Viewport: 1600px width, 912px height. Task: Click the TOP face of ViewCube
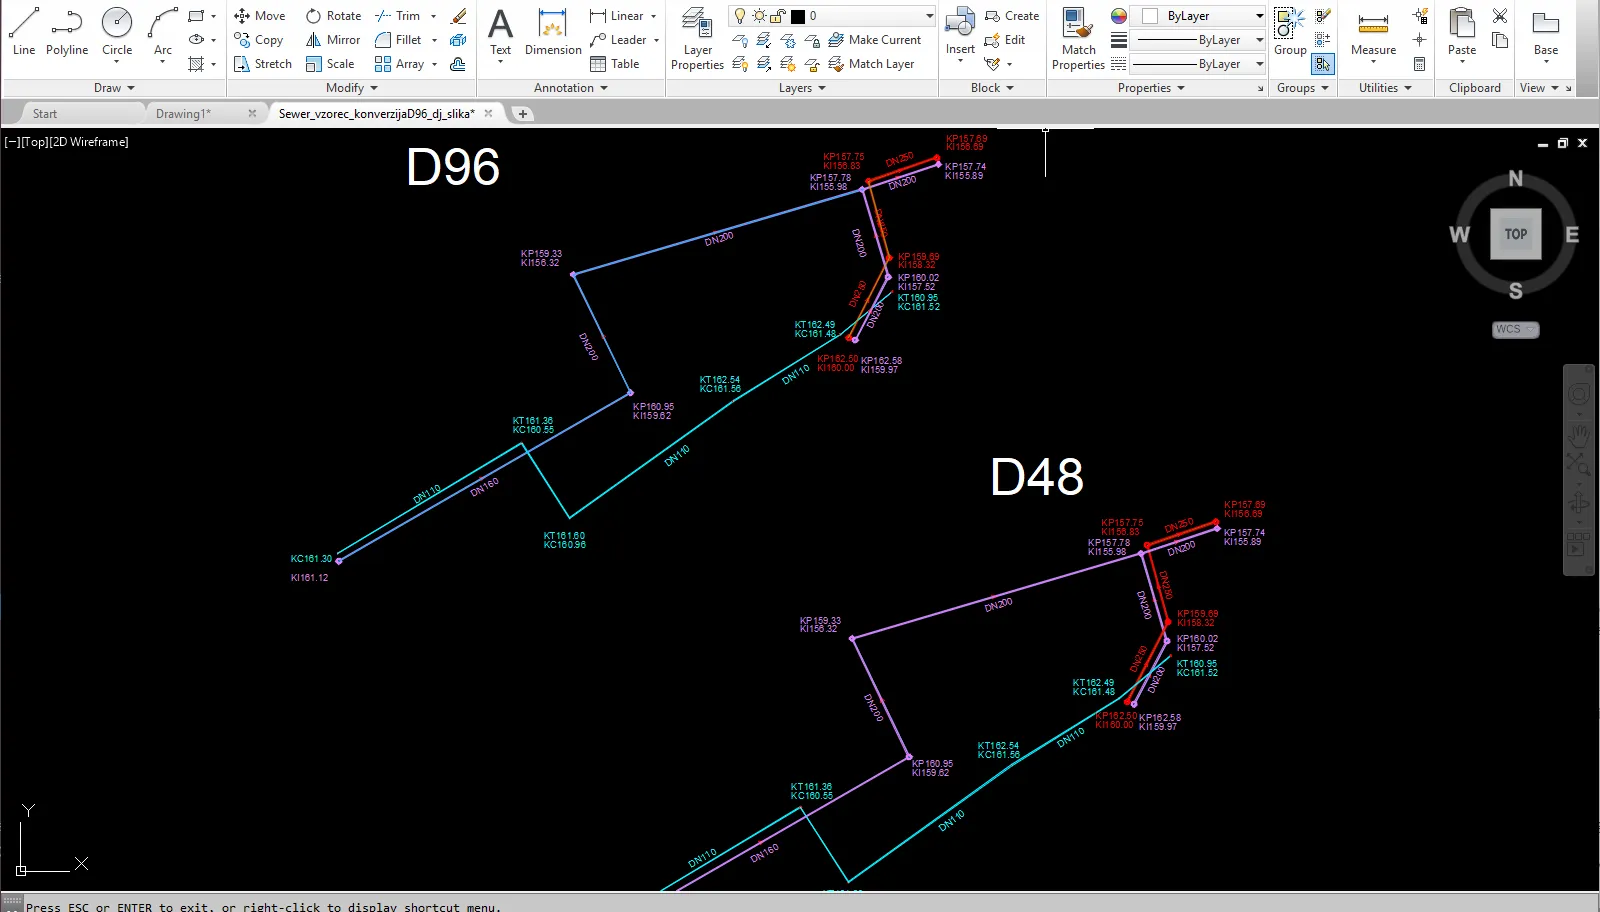click(x=1516, y=234)
